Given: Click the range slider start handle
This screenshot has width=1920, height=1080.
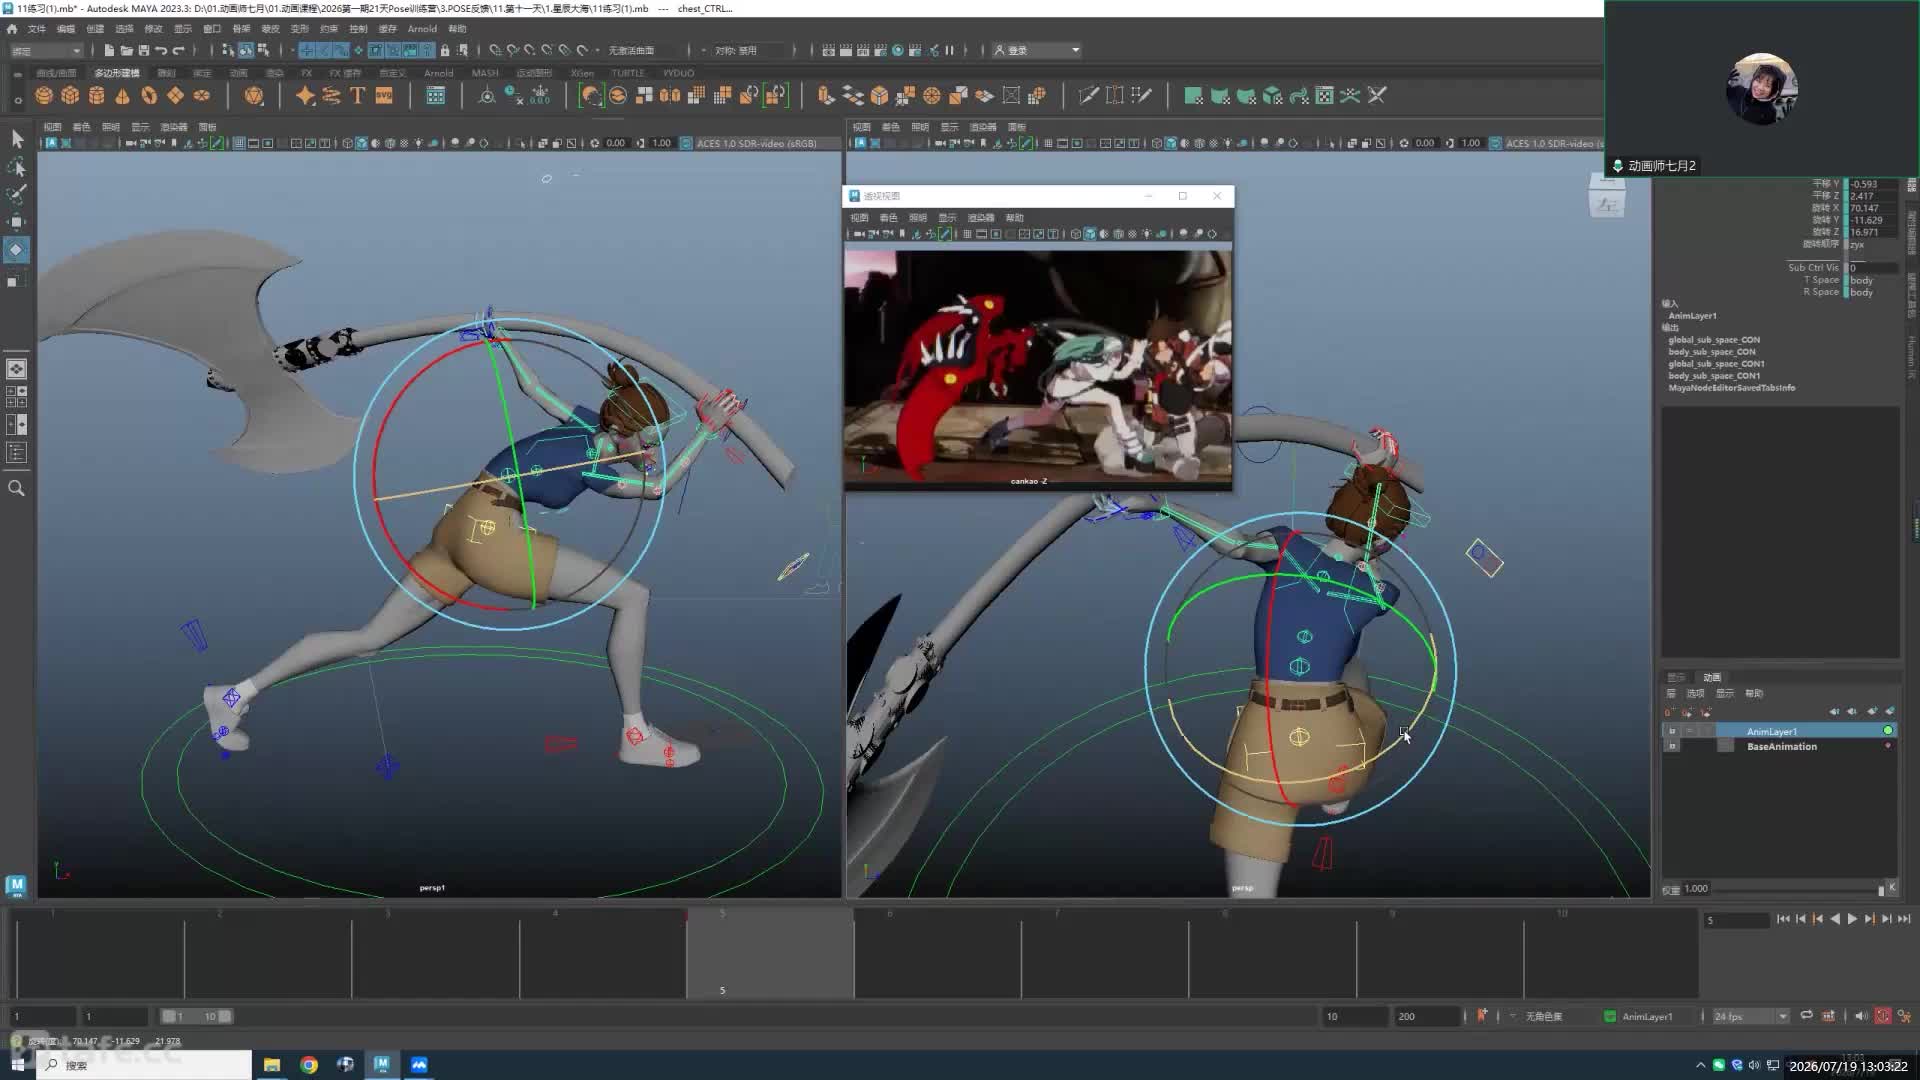Looking at the screenshot, I should 169,1016.
